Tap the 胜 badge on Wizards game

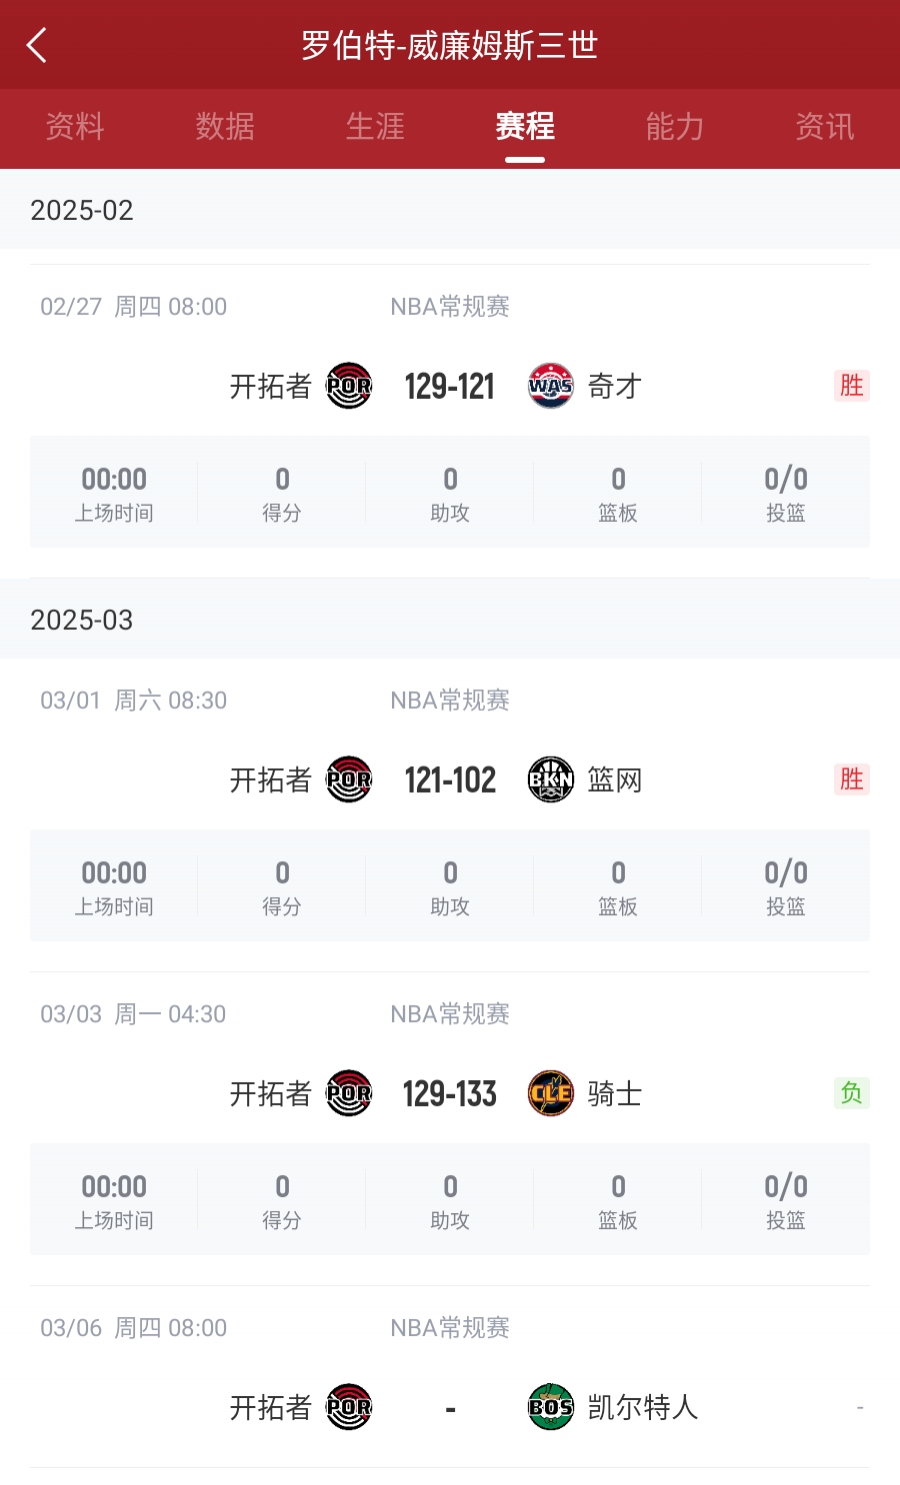[x=851, y=386]
